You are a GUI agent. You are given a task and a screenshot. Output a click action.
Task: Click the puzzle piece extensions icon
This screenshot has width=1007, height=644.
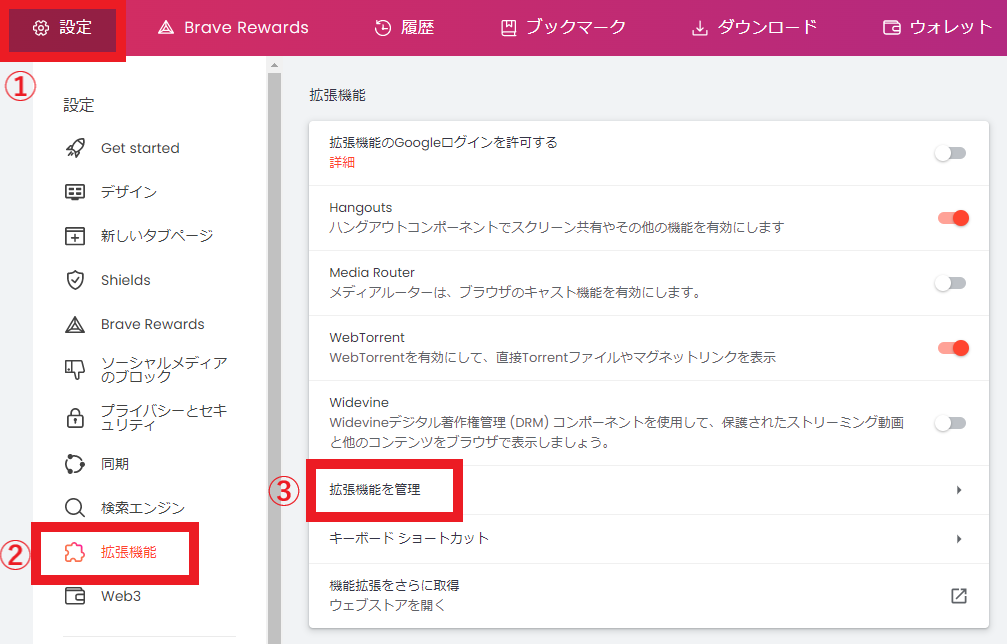coord(74,552)
